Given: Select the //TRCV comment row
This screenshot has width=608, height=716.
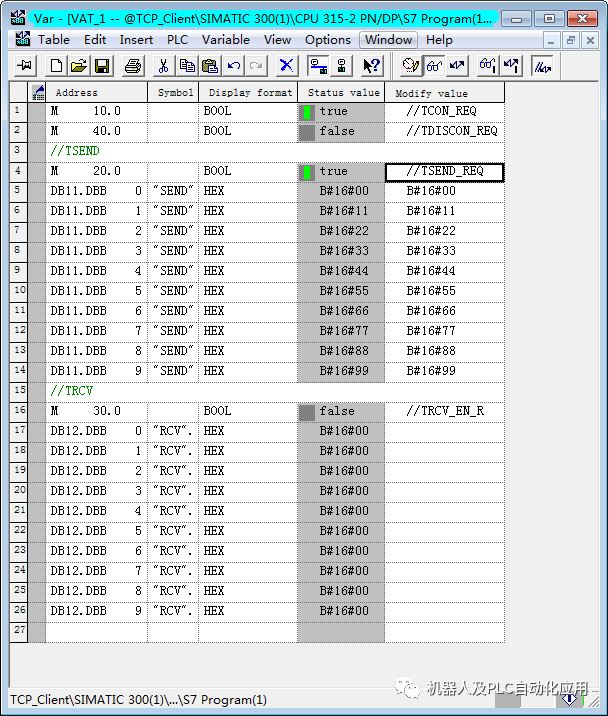Looking at the screenshot, I should [275, 391].
